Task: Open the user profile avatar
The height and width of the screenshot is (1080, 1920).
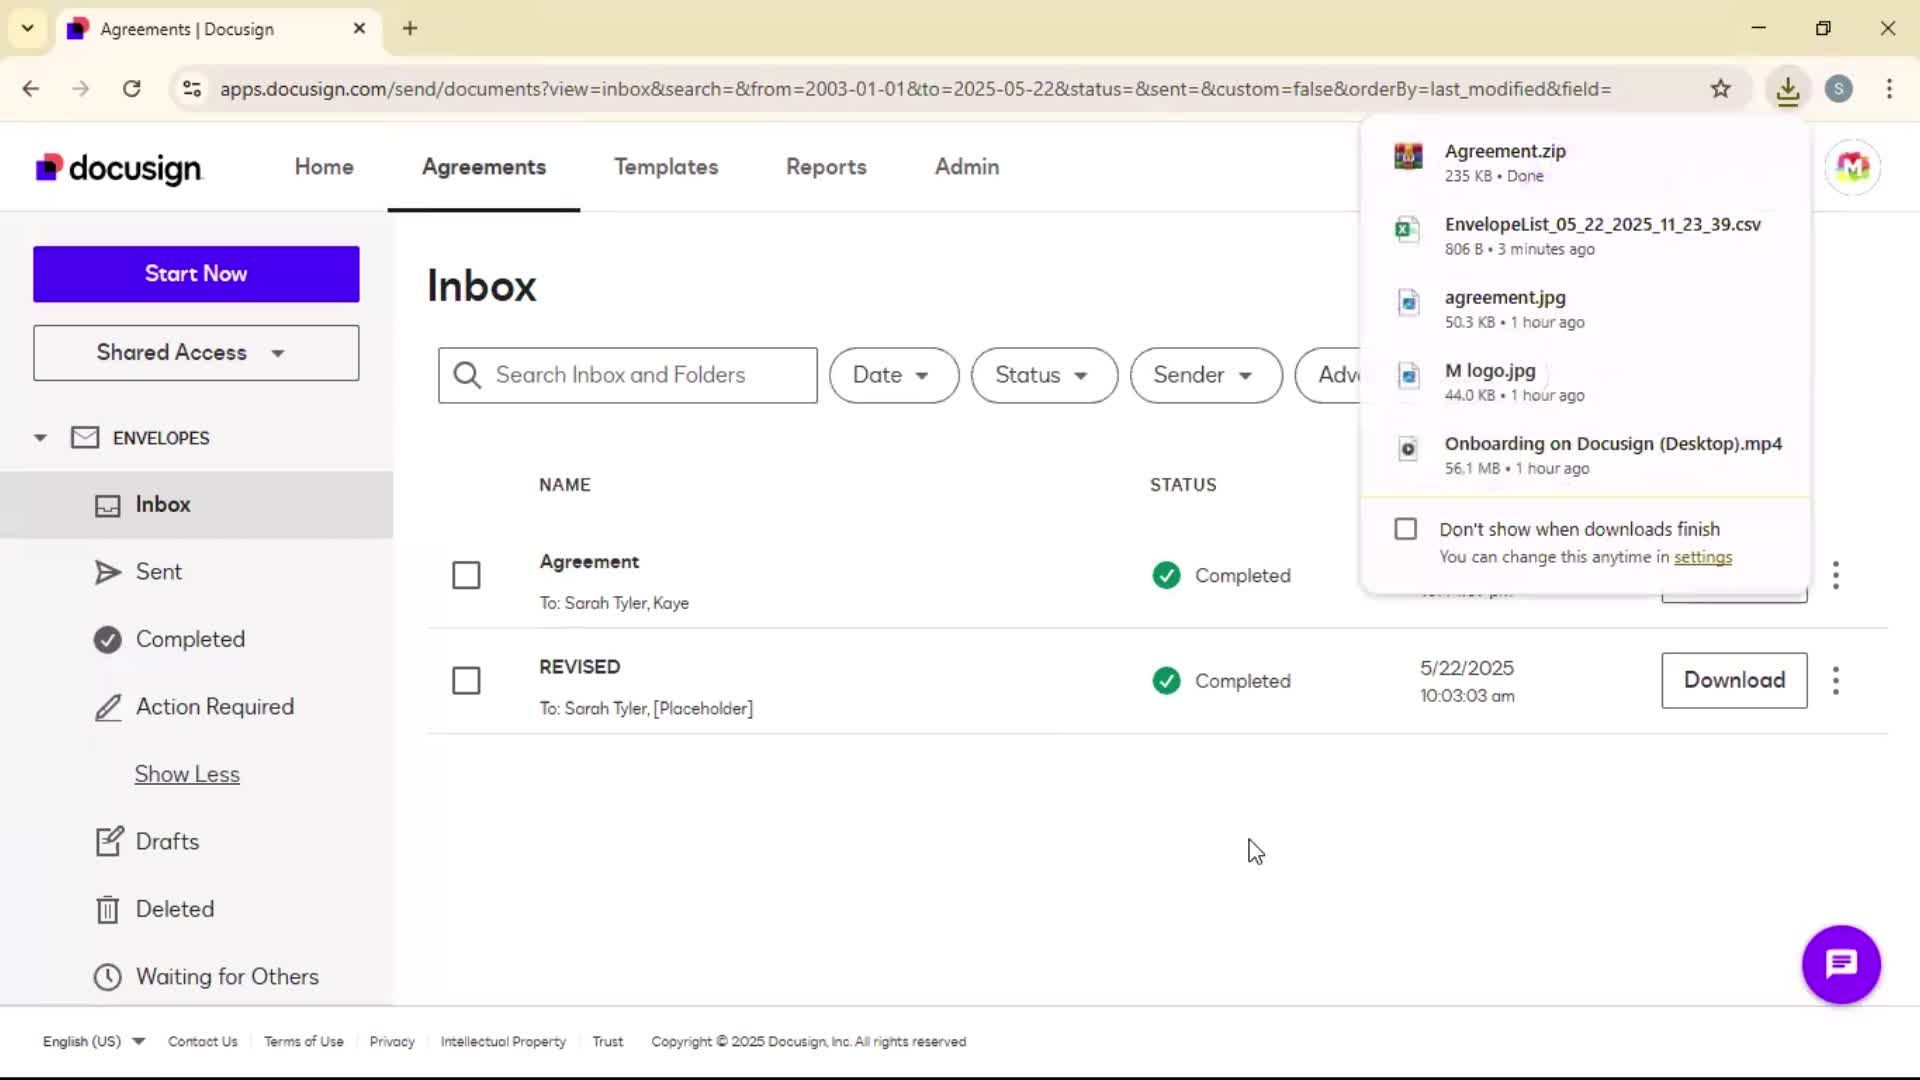Action: [x=1852, y=167]
